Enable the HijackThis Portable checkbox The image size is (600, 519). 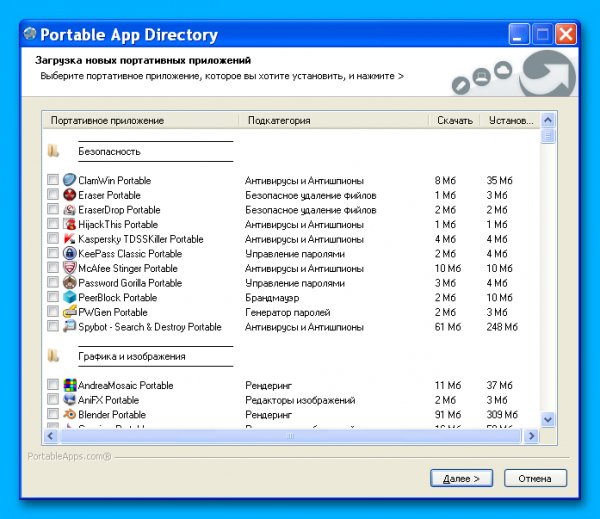[x=53, y=224]
